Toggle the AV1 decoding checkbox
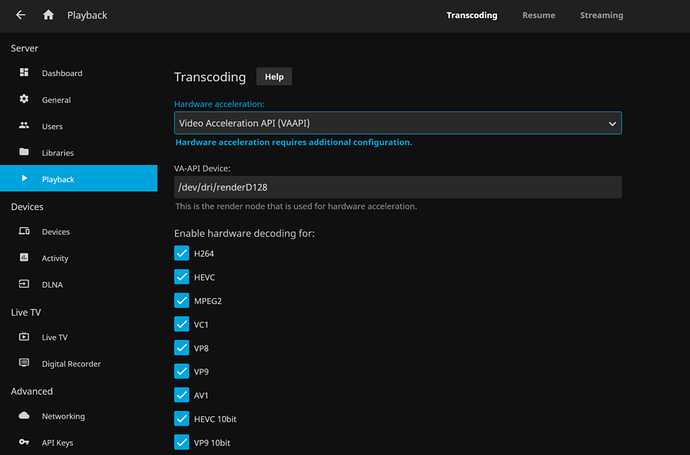Screen dimensions: 690x455 coord(181,395)
